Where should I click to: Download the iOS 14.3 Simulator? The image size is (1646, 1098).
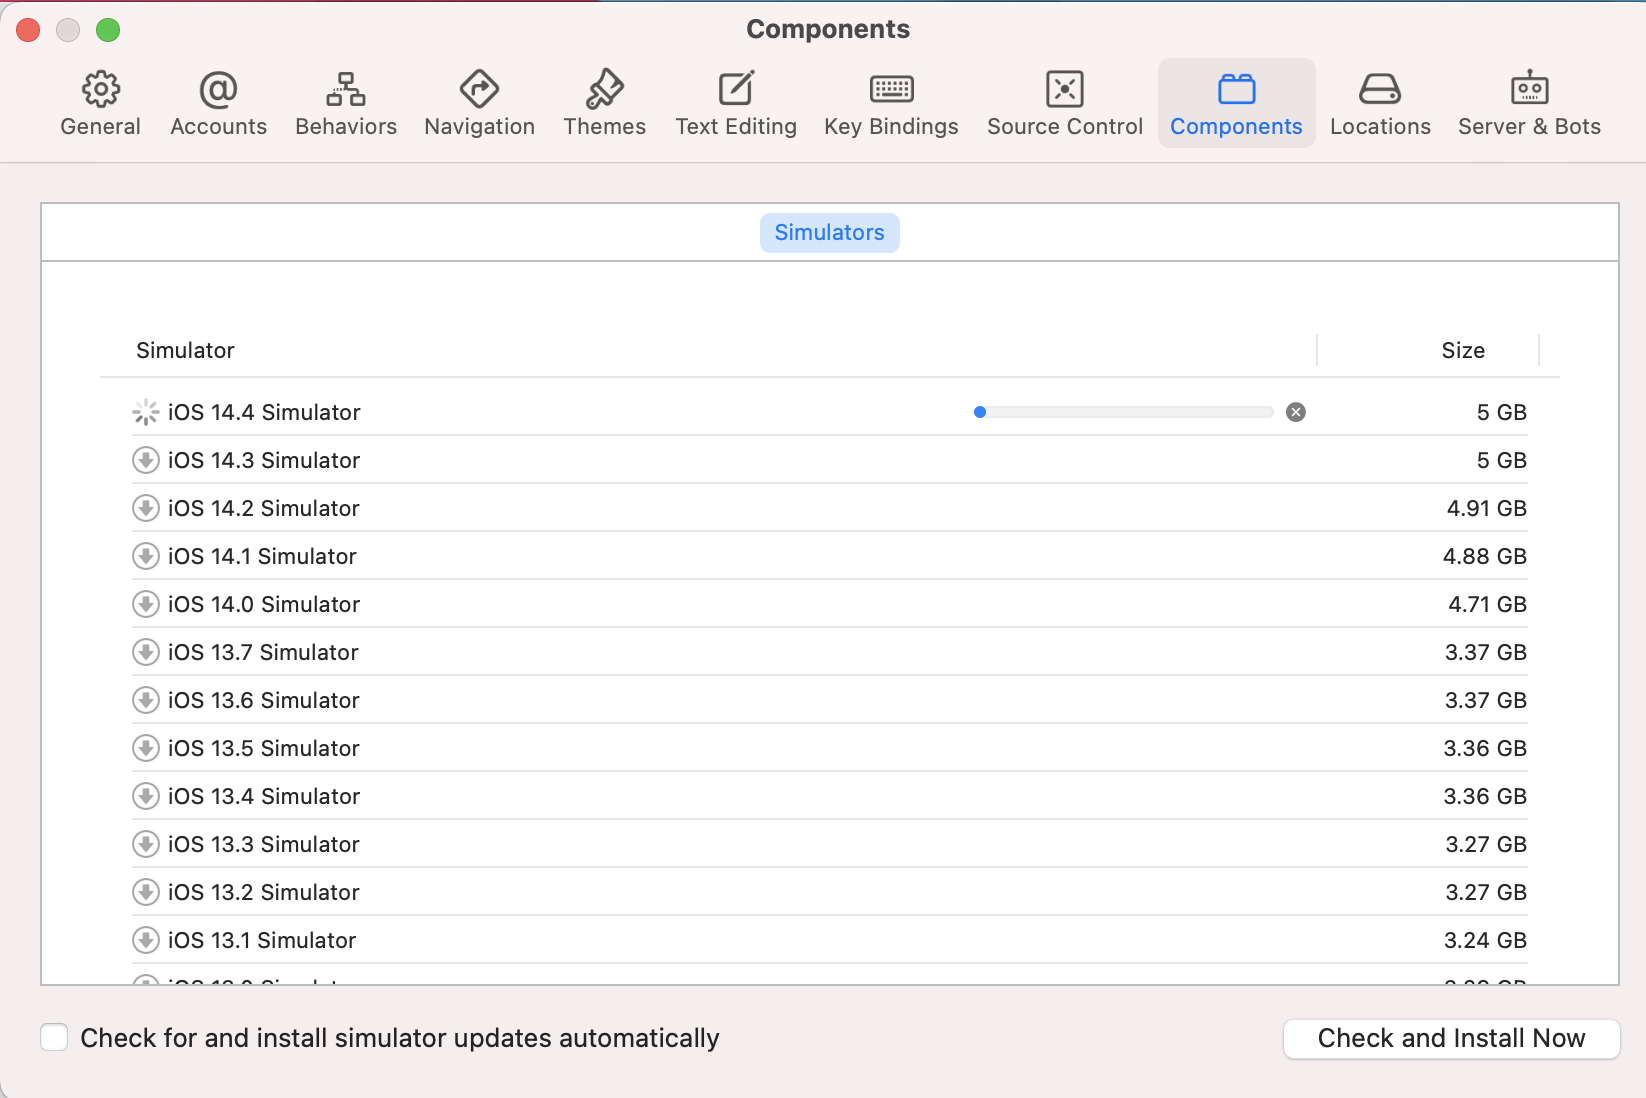(146, 460)
